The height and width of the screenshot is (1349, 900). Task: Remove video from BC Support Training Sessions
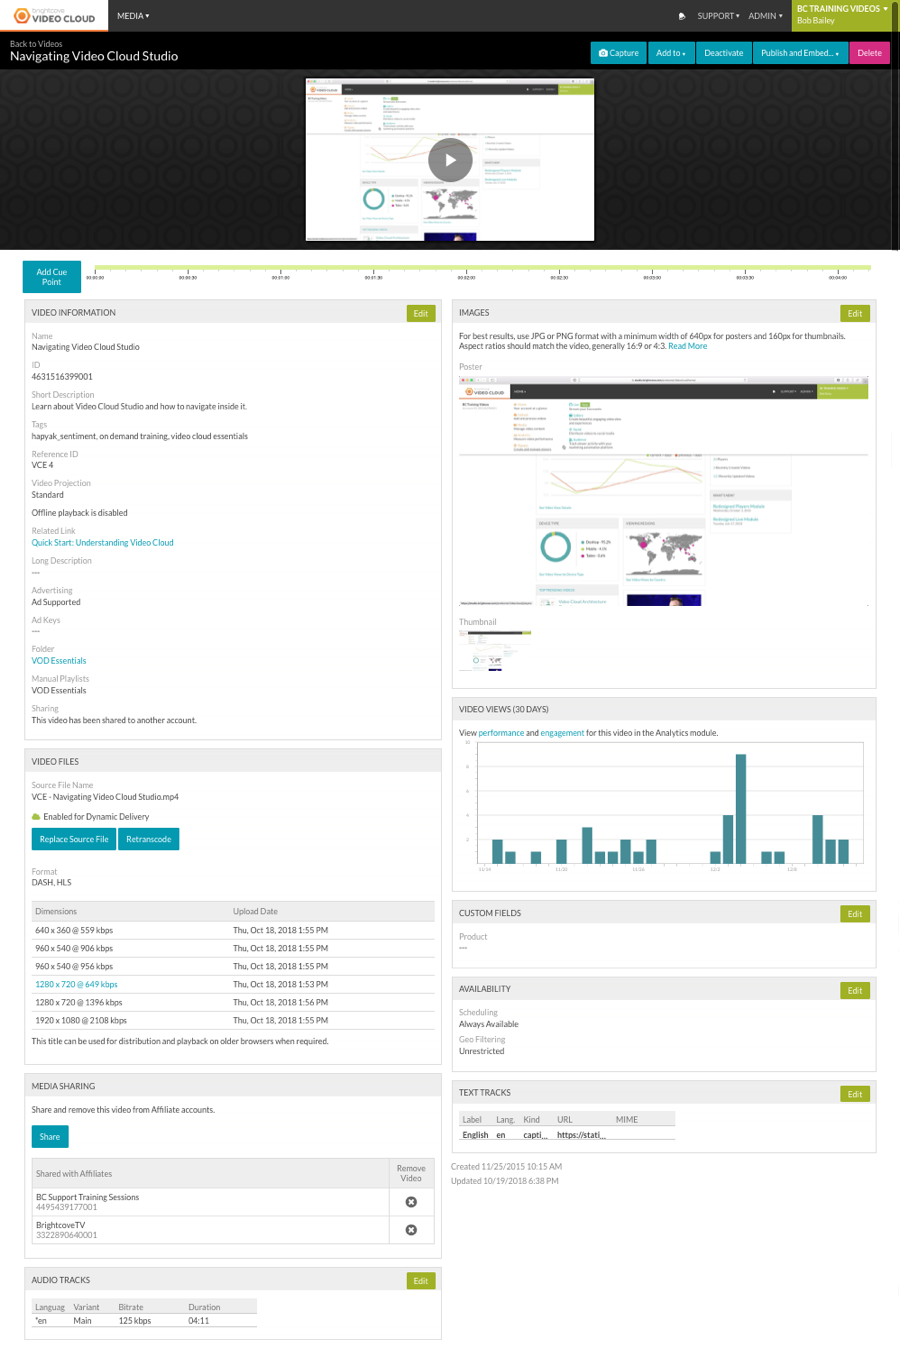(x=410, y=1202)
